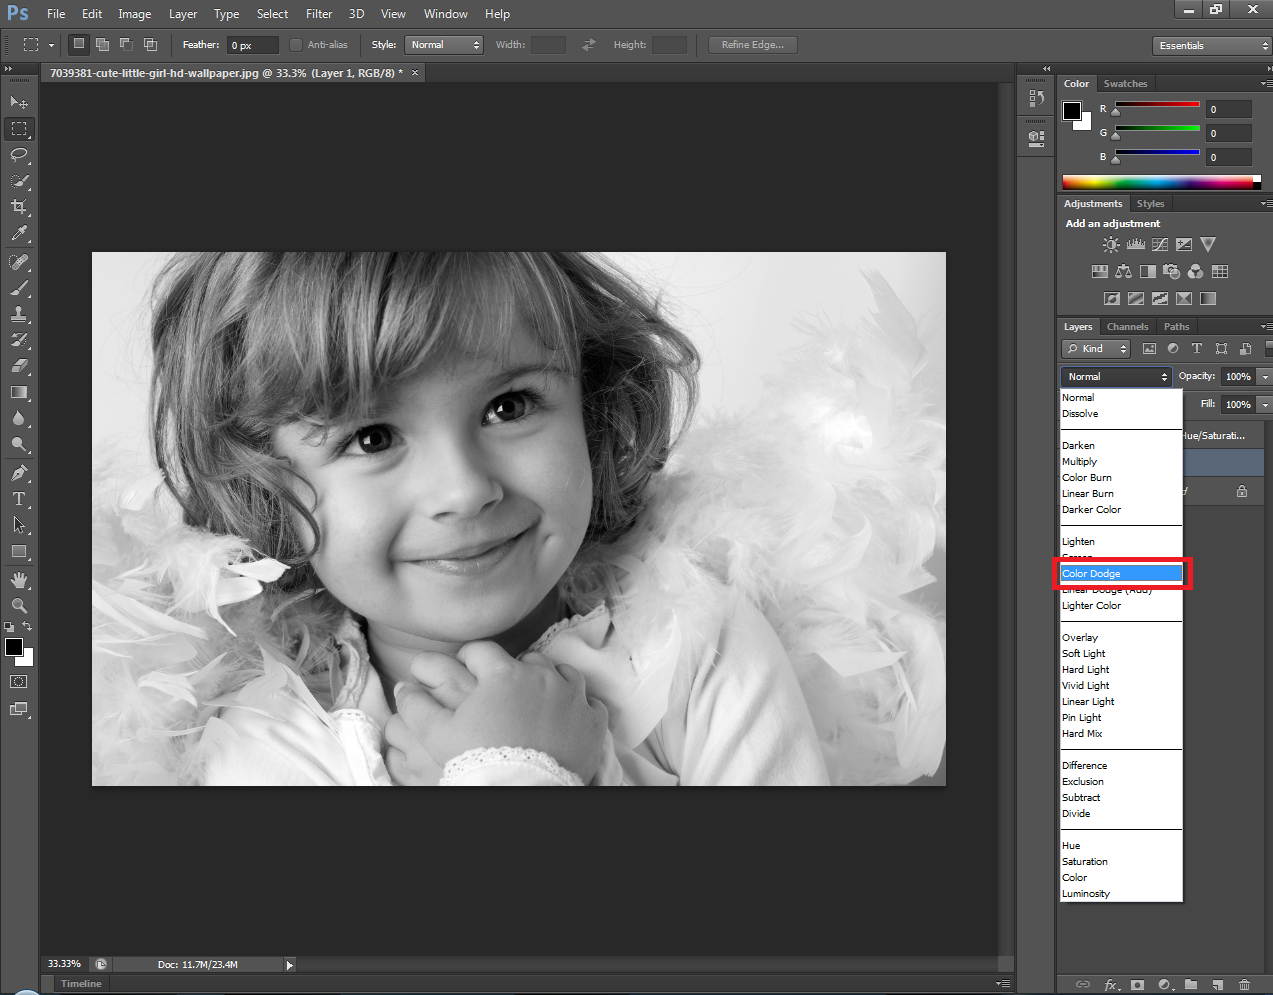Open the Kind layer filter dropdown

pyautogui.click(x=1096, y=349)
